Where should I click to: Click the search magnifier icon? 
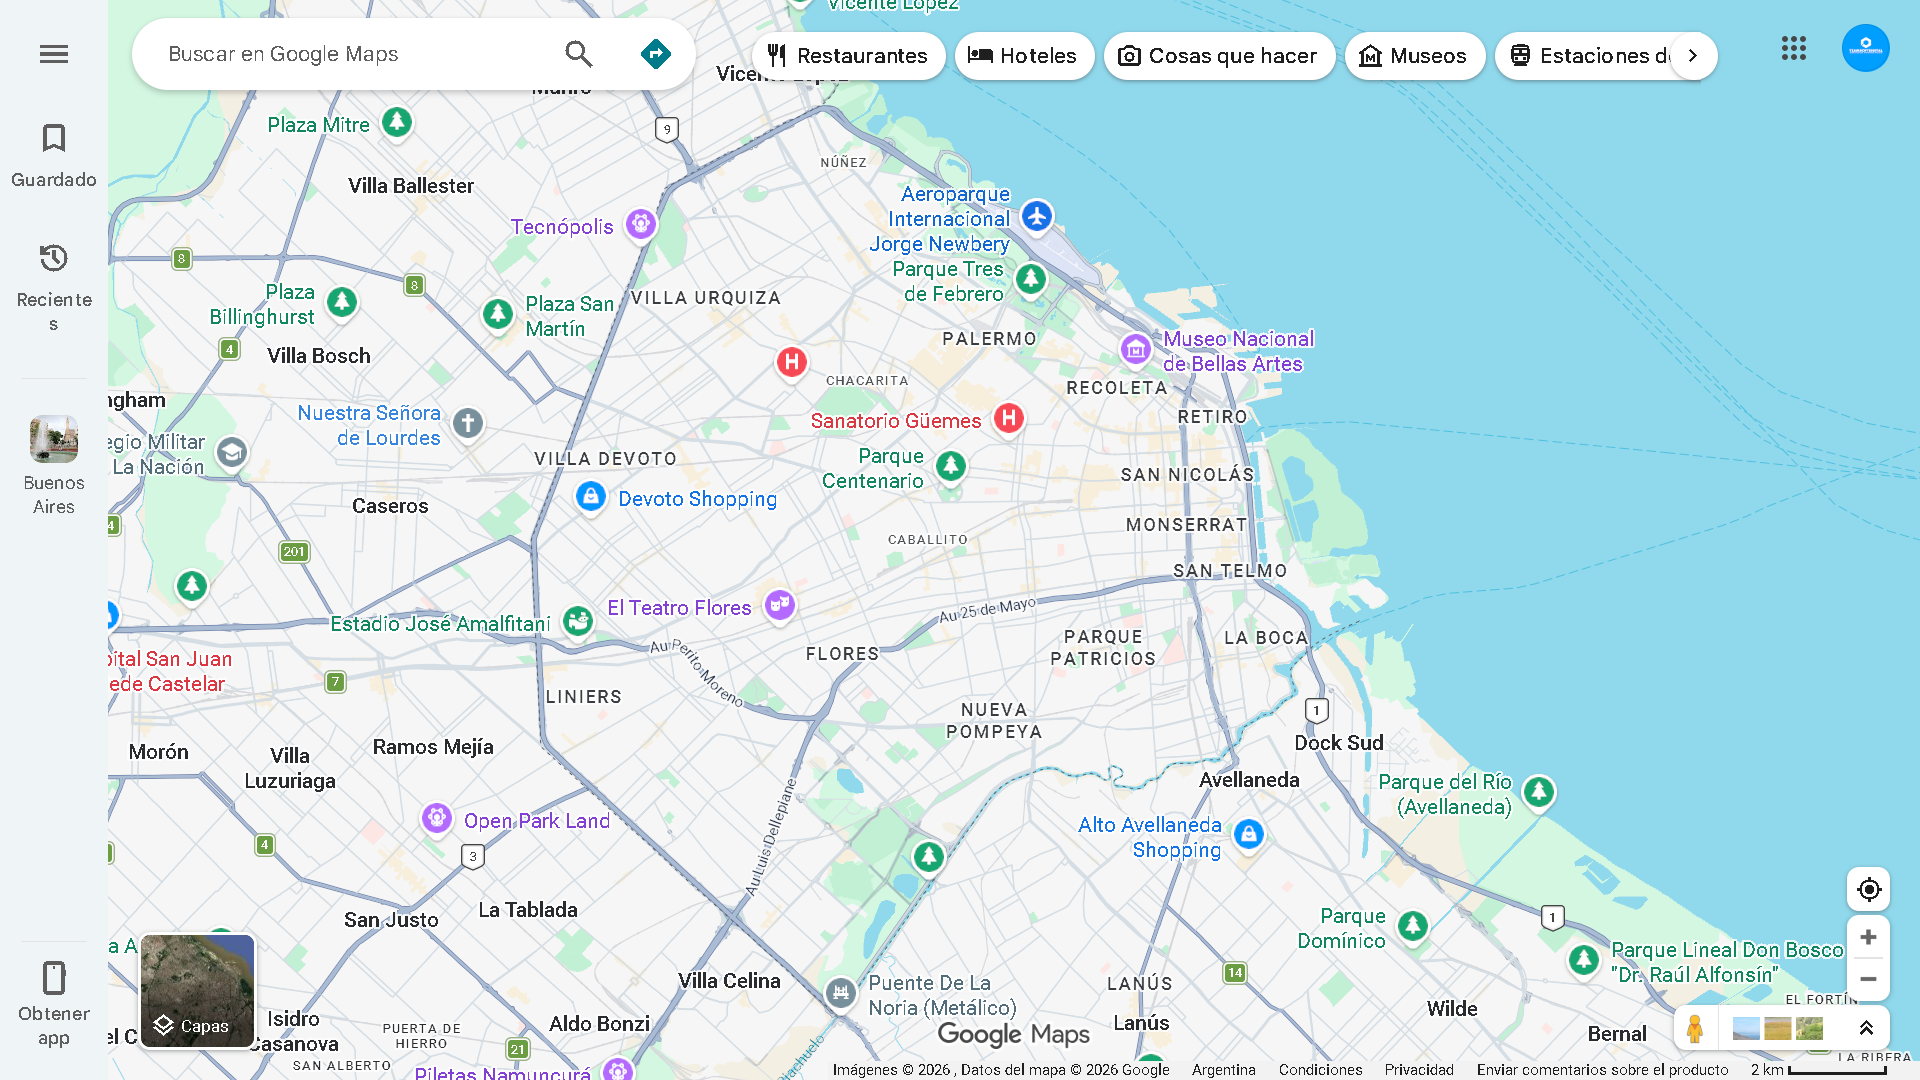click(579, 54)
